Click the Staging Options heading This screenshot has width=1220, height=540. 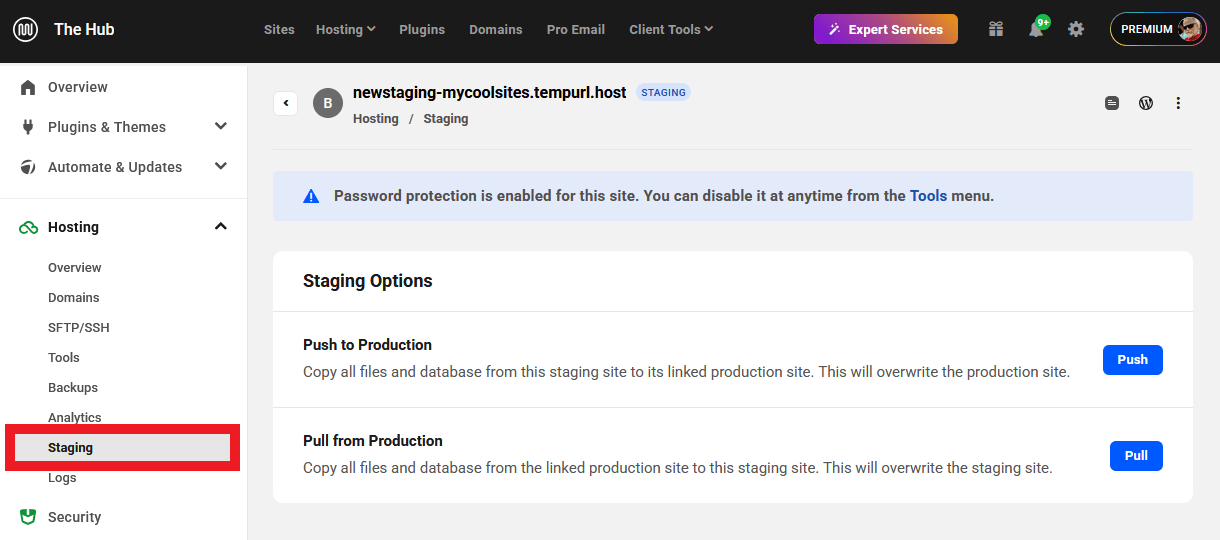point(368,281)
